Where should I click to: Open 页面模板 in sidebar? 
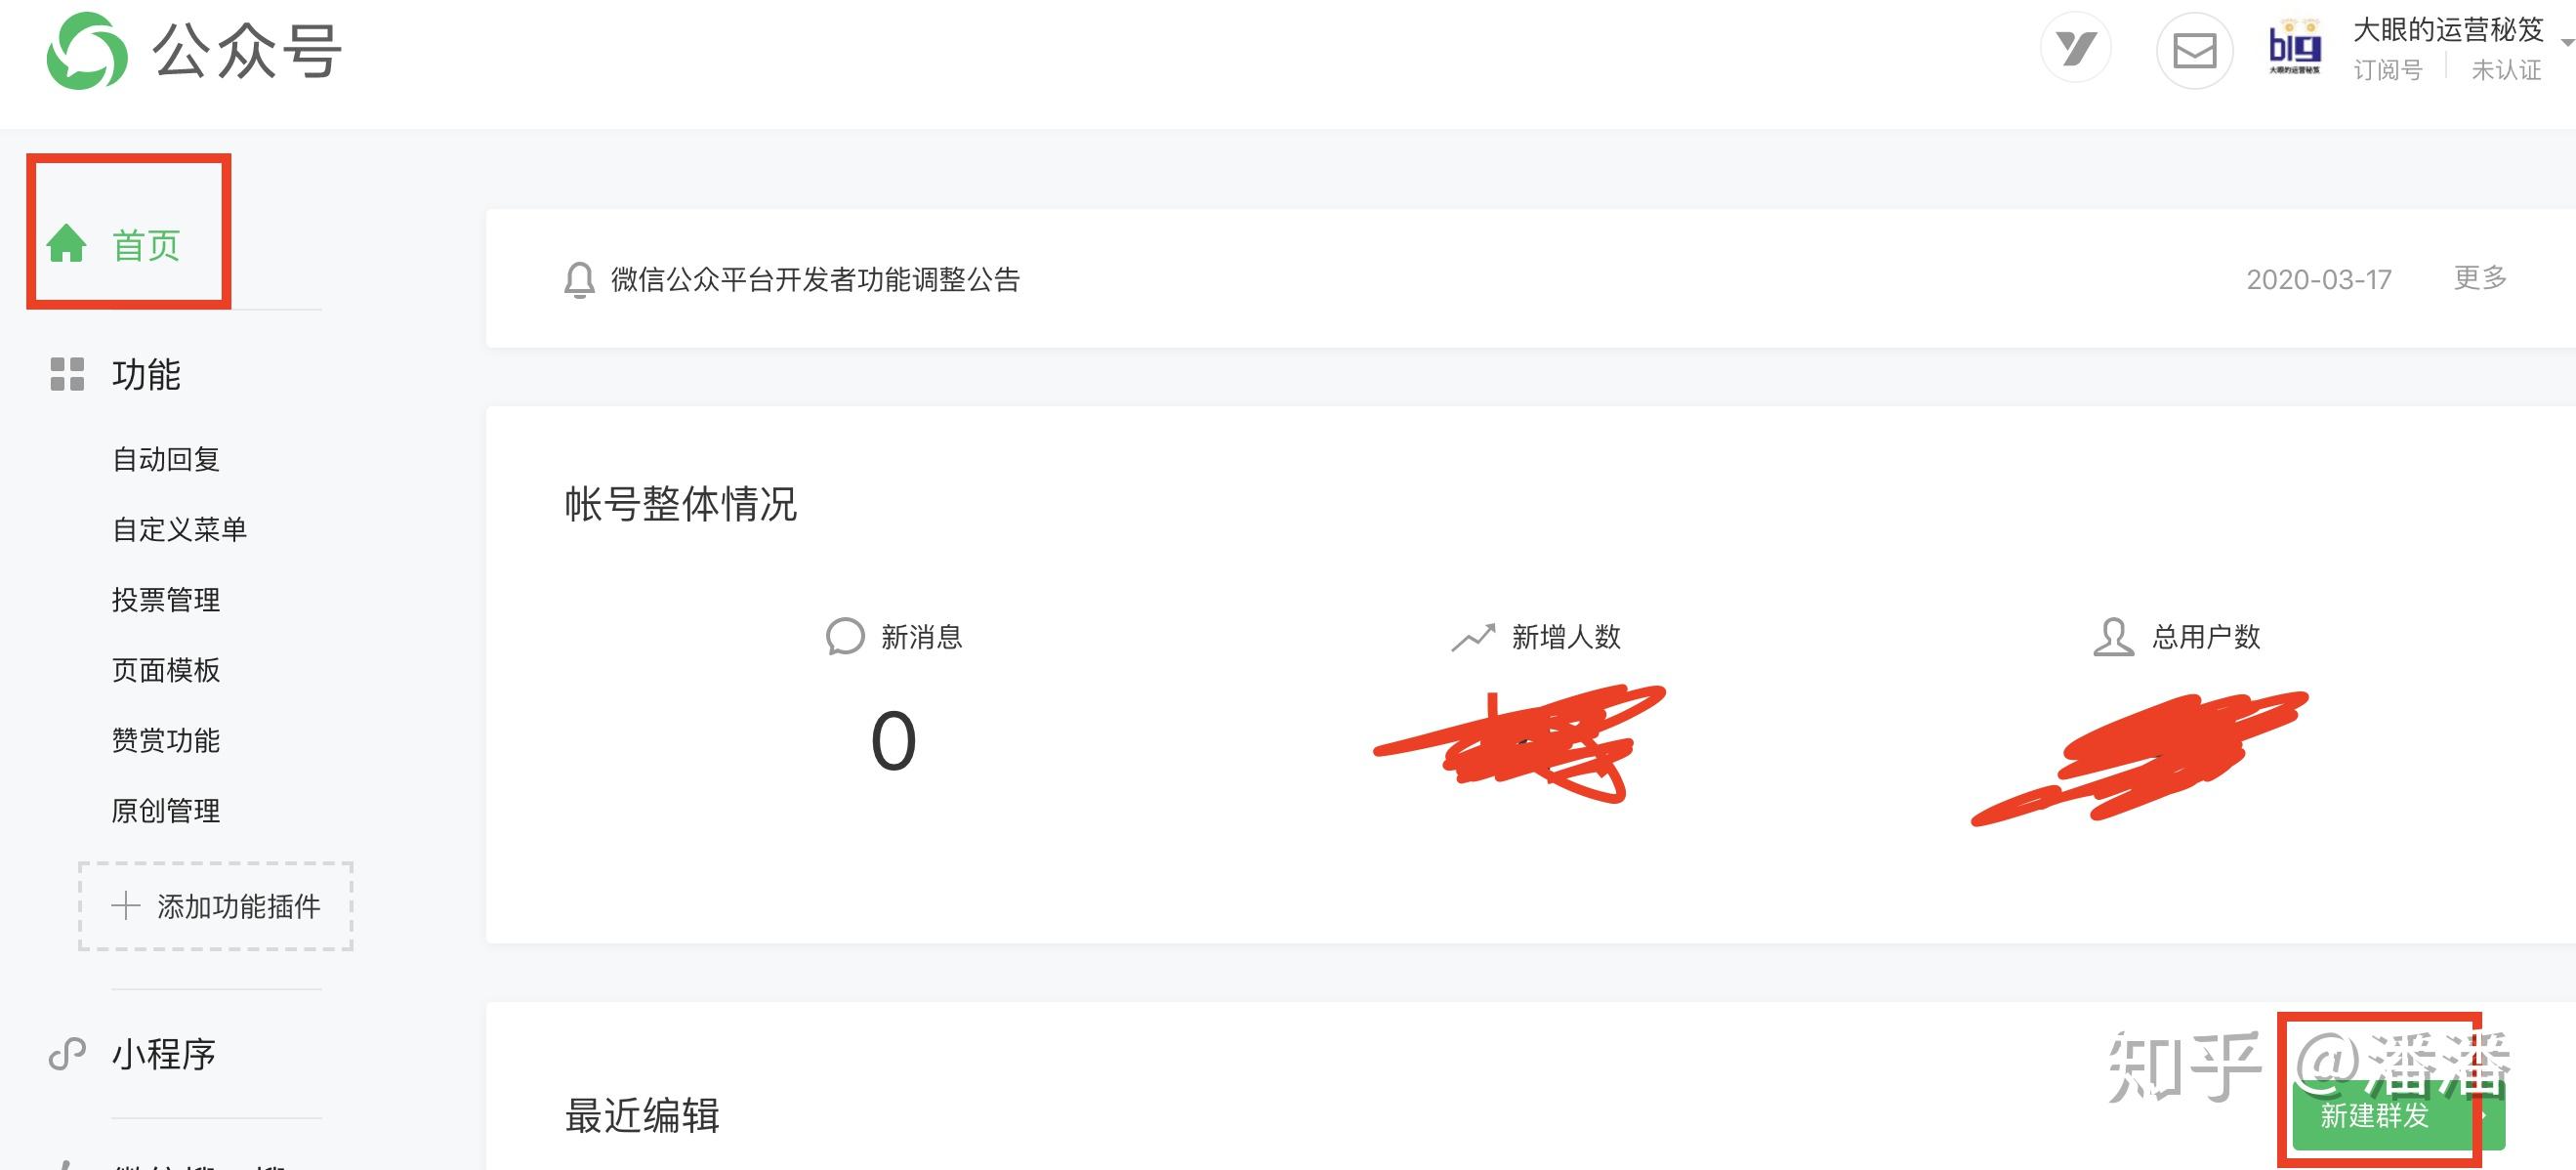click(x=166, y=670)
